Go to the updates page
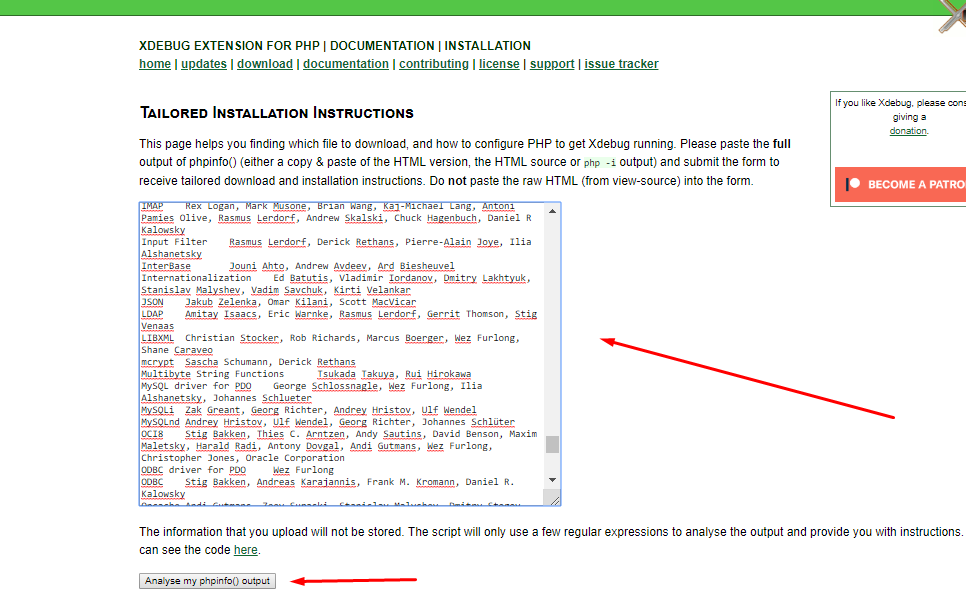 tap(204, 64)
